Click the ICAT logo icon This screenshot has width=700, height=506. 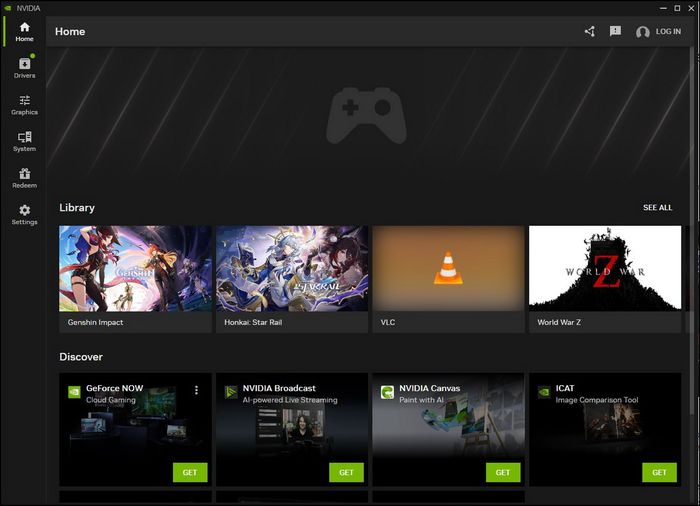(x=544, y=392)
